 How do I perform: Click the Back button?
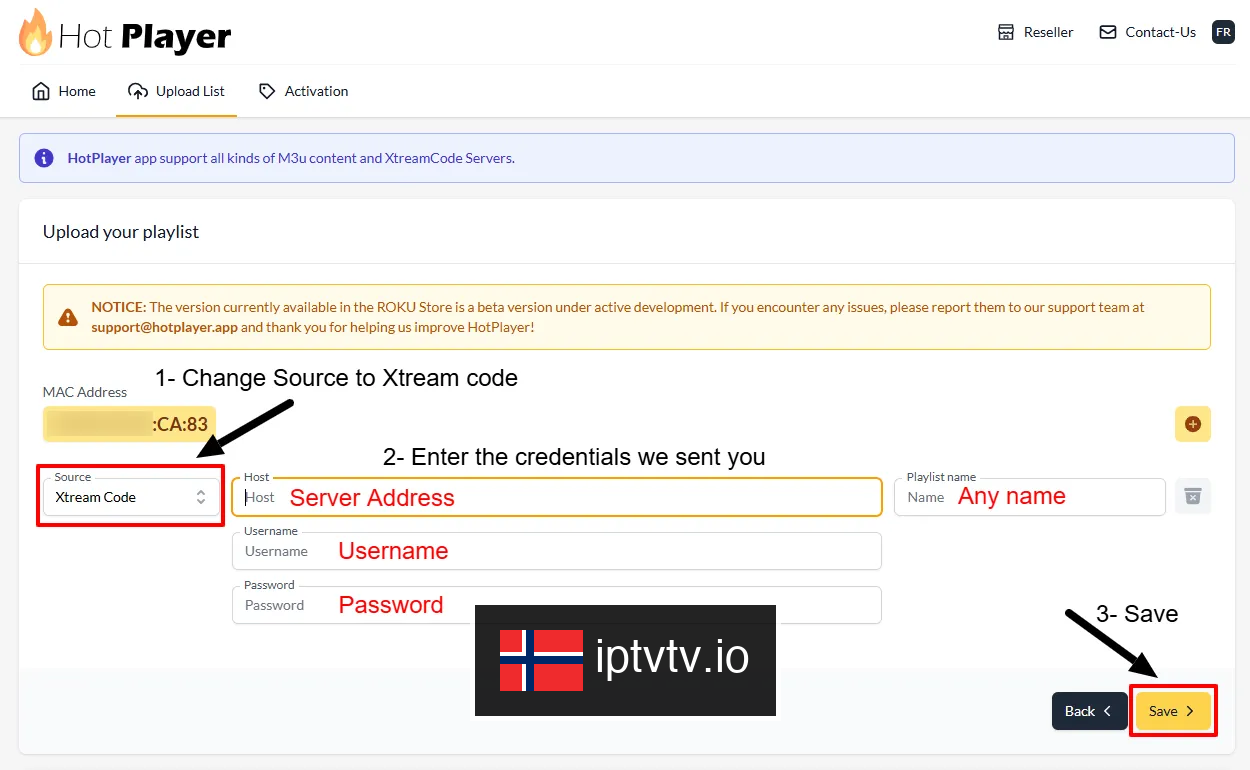[x=1089, y=711]
